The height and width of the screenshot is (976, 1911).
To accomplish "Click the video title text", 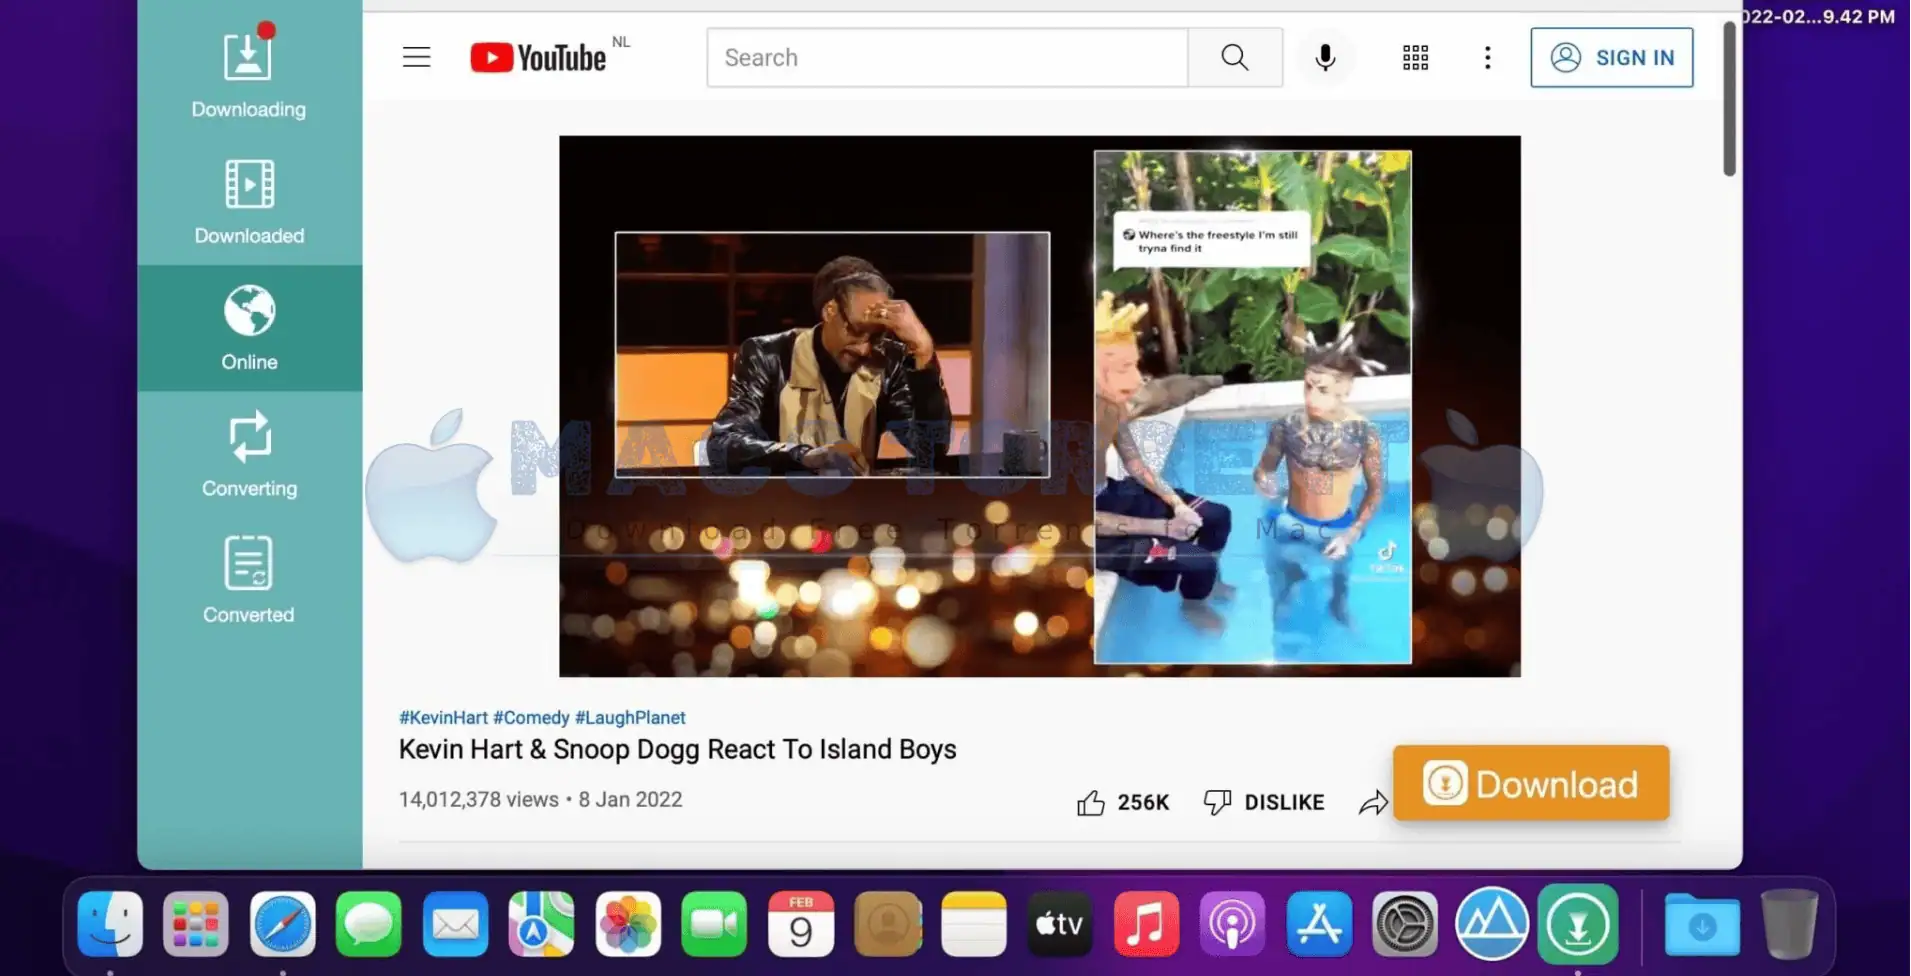I will click(677, 749).
